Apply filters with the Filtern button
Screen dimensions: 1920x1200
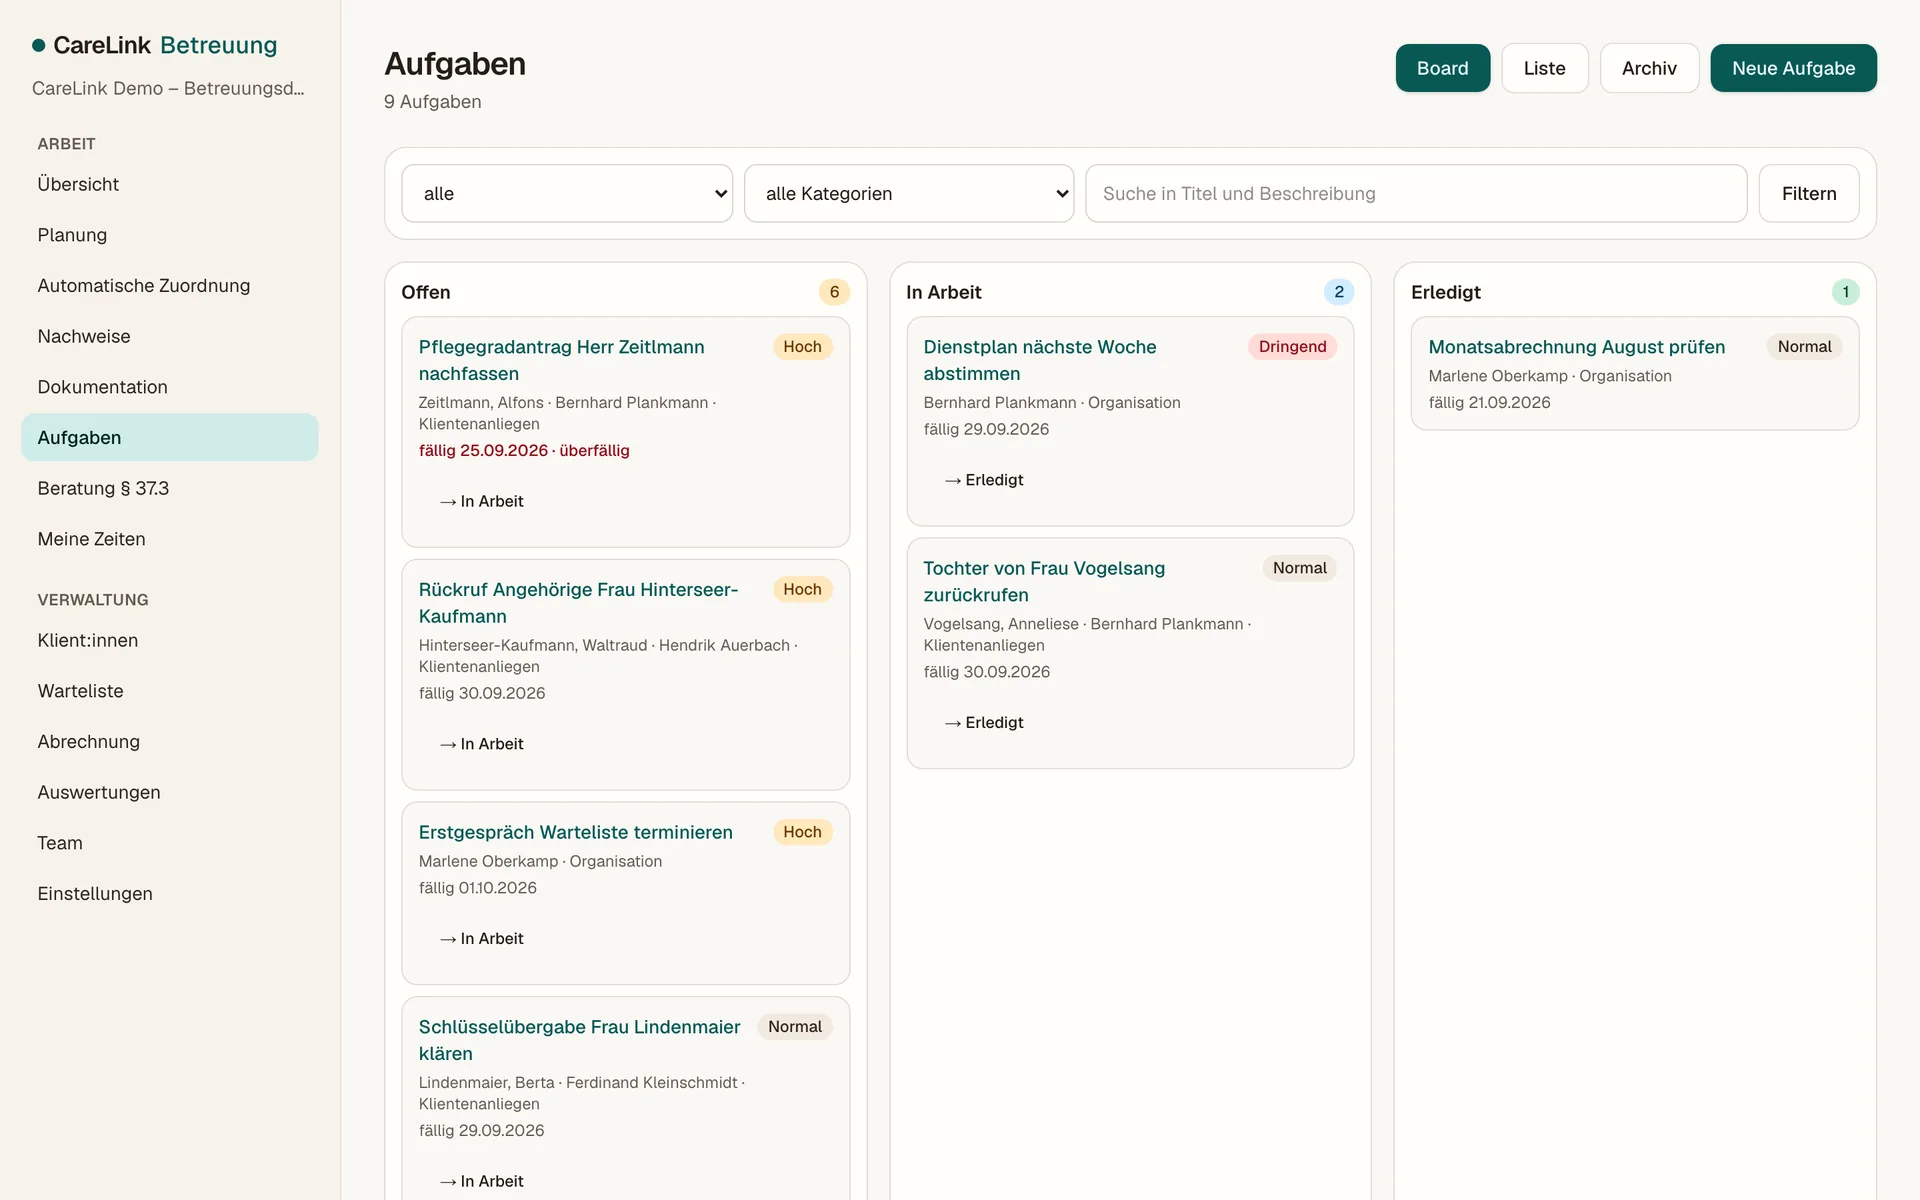click(x=1809, y=193)
